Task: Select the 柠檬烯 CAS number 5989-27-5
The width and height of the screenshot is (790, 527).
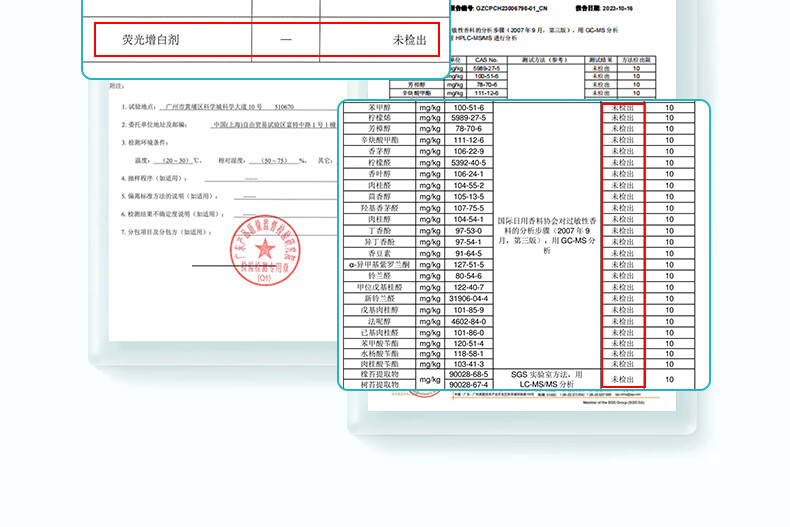Action: (468, 118)
